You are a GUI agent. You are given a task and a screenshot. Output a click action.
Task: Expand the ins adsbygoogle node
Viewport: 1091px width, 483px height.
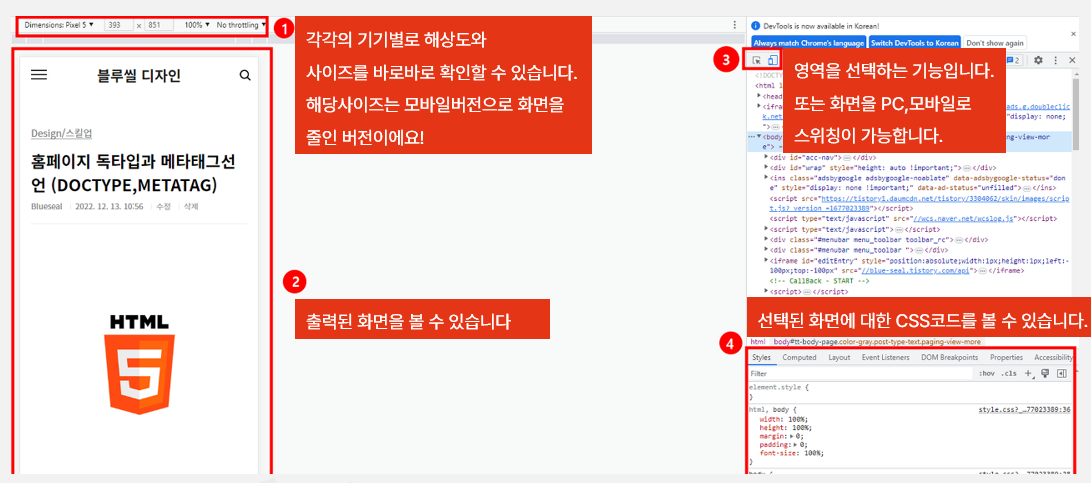pyautogui.click(x=766, y=177)
